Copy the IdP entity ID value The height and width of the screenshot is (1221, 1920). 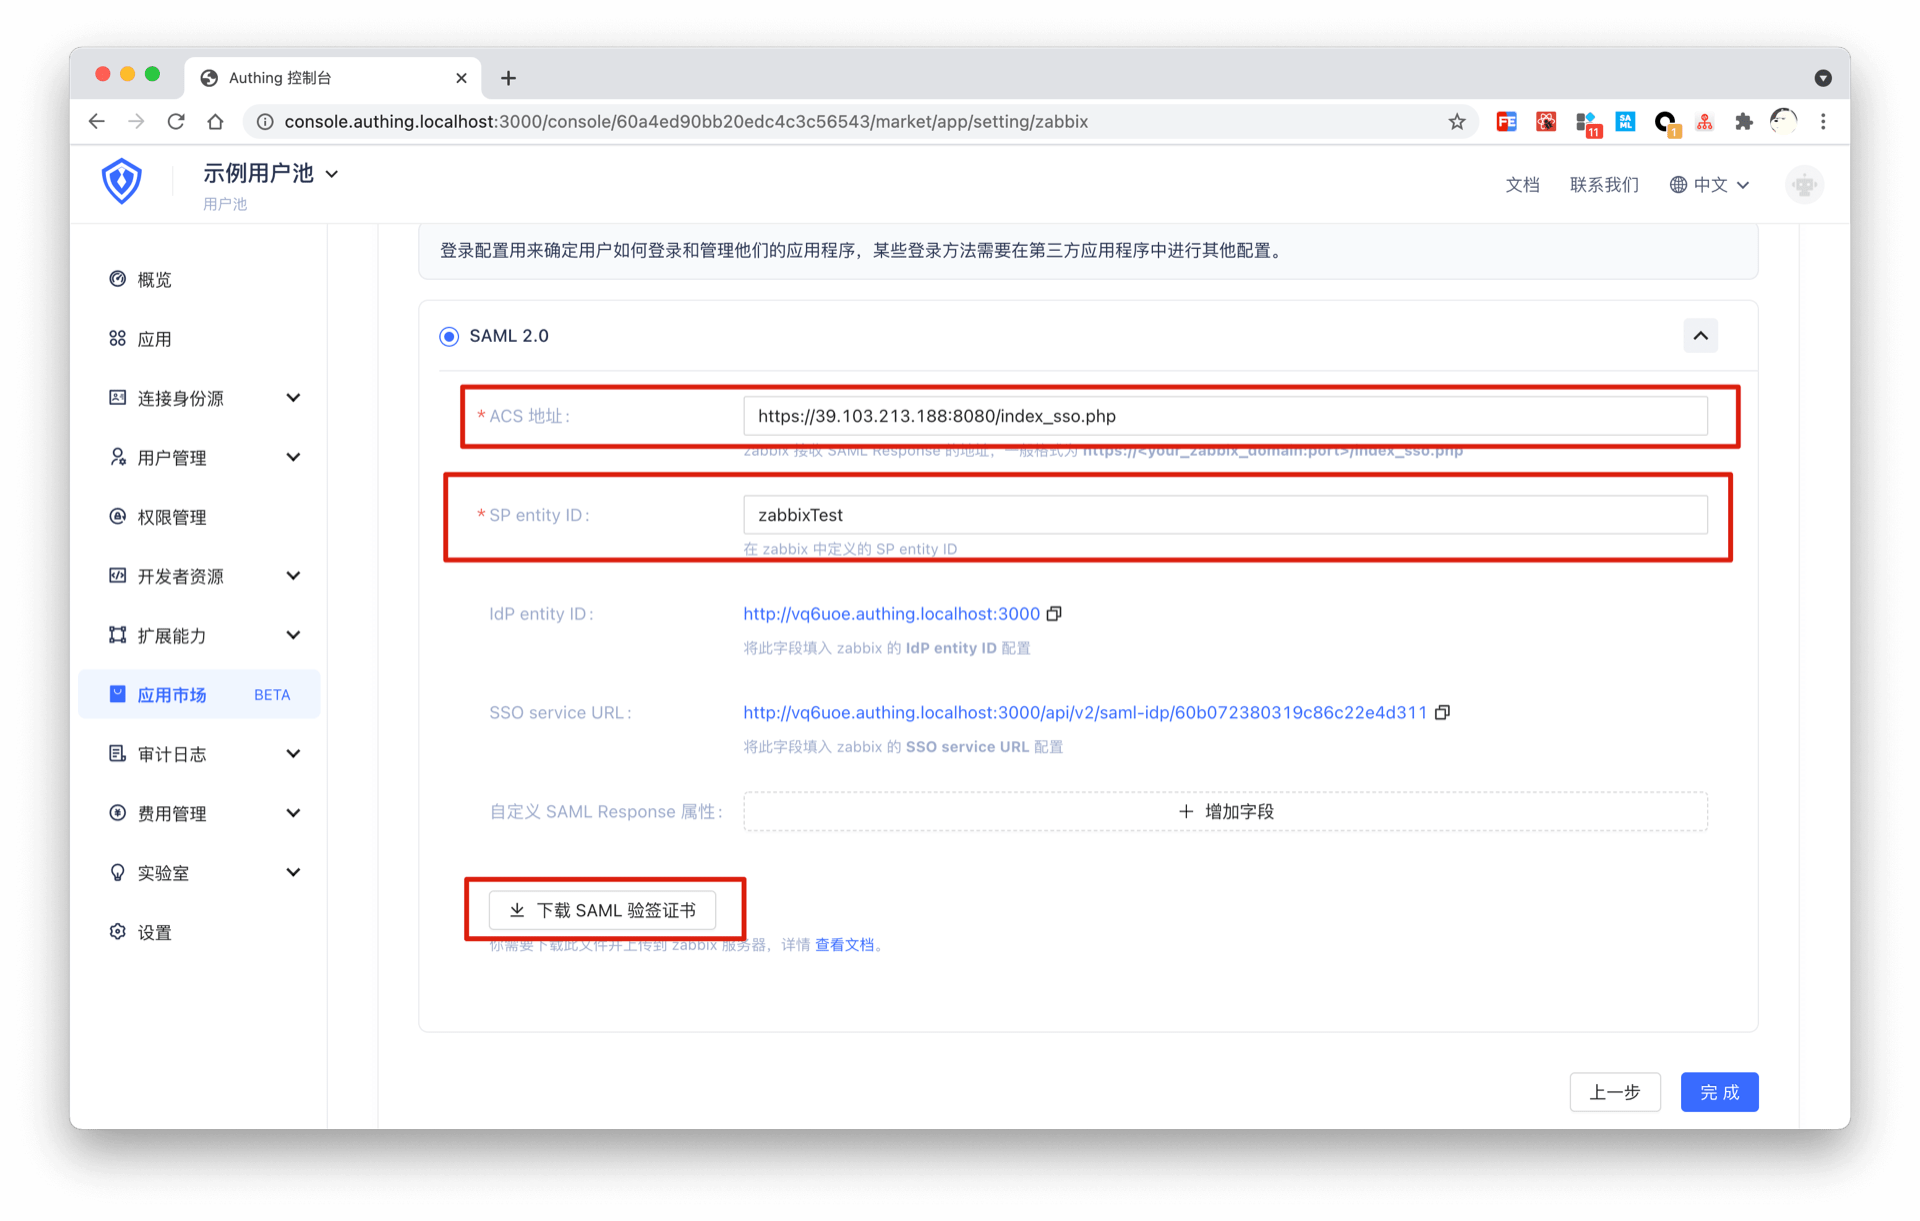pyautogui.click(x=1054, y=614)
